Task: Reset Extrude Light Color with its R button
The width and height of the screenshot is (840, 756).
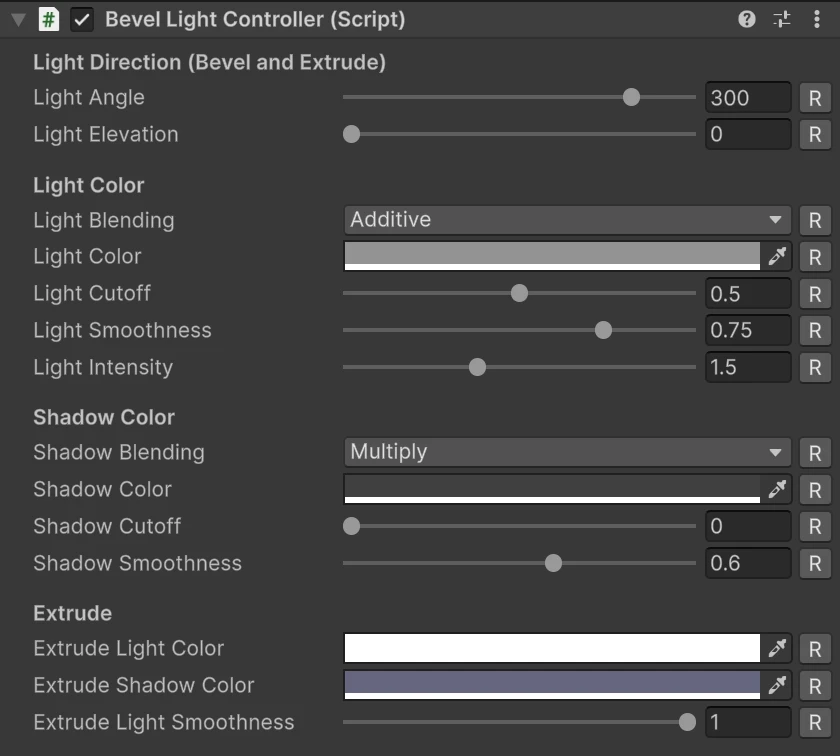Action: coord(815,649)
